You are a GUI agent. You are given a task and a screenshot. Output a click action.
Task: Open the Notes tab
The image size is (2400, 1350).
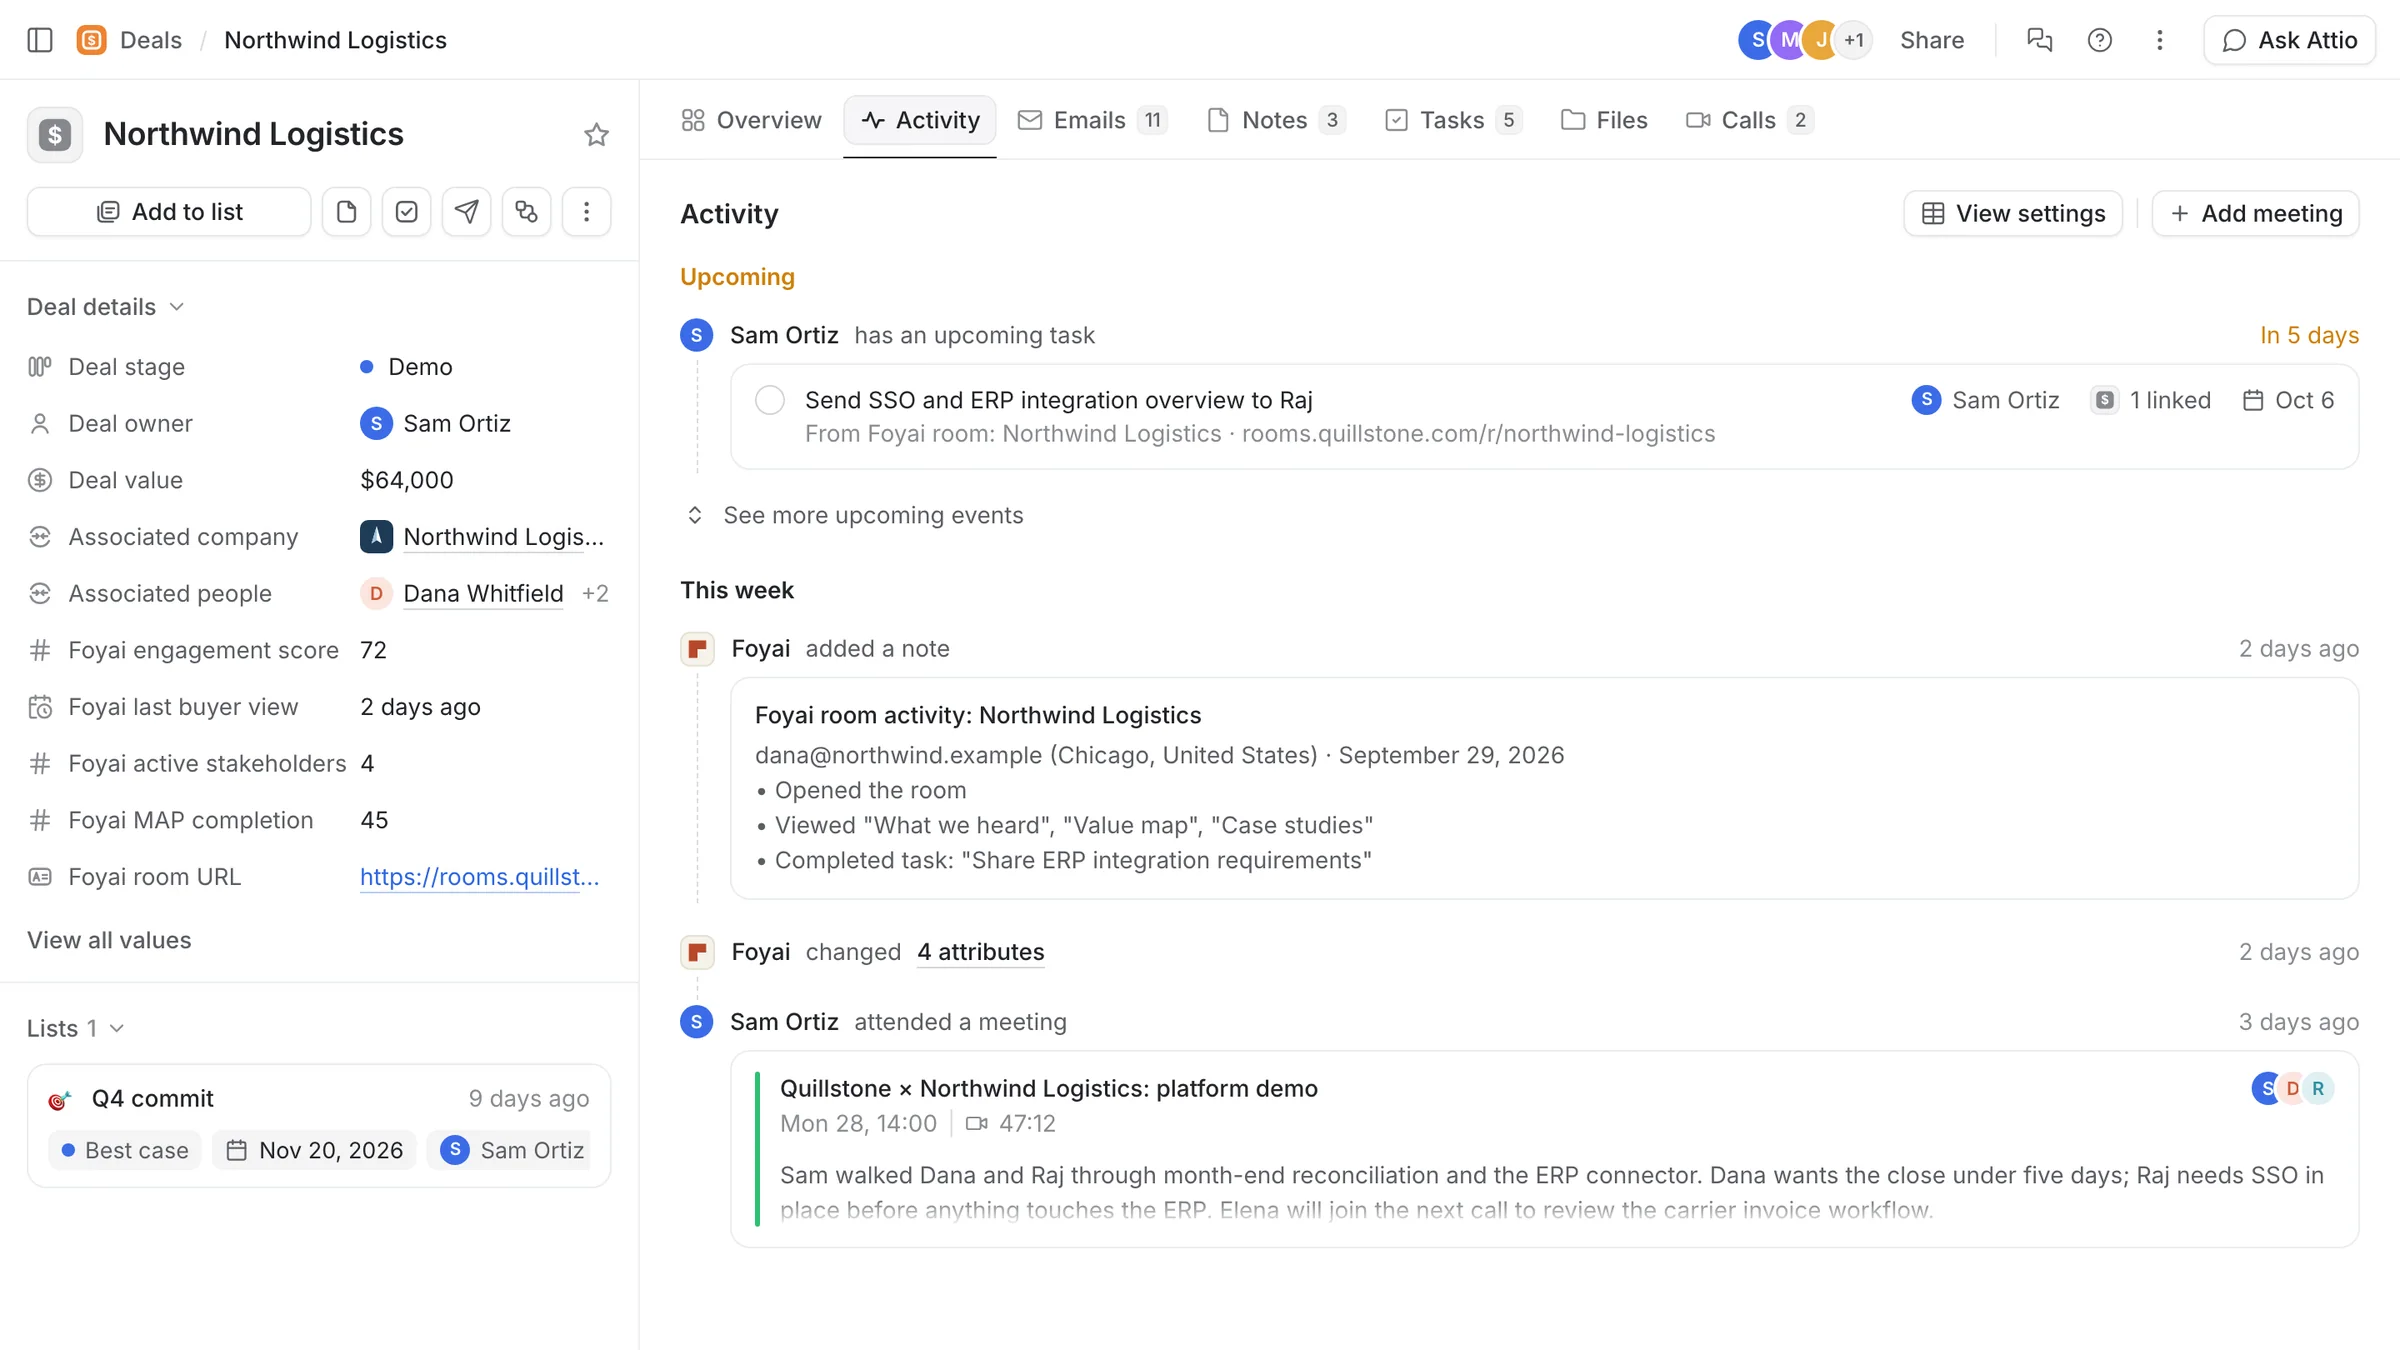click(1275, 120)
